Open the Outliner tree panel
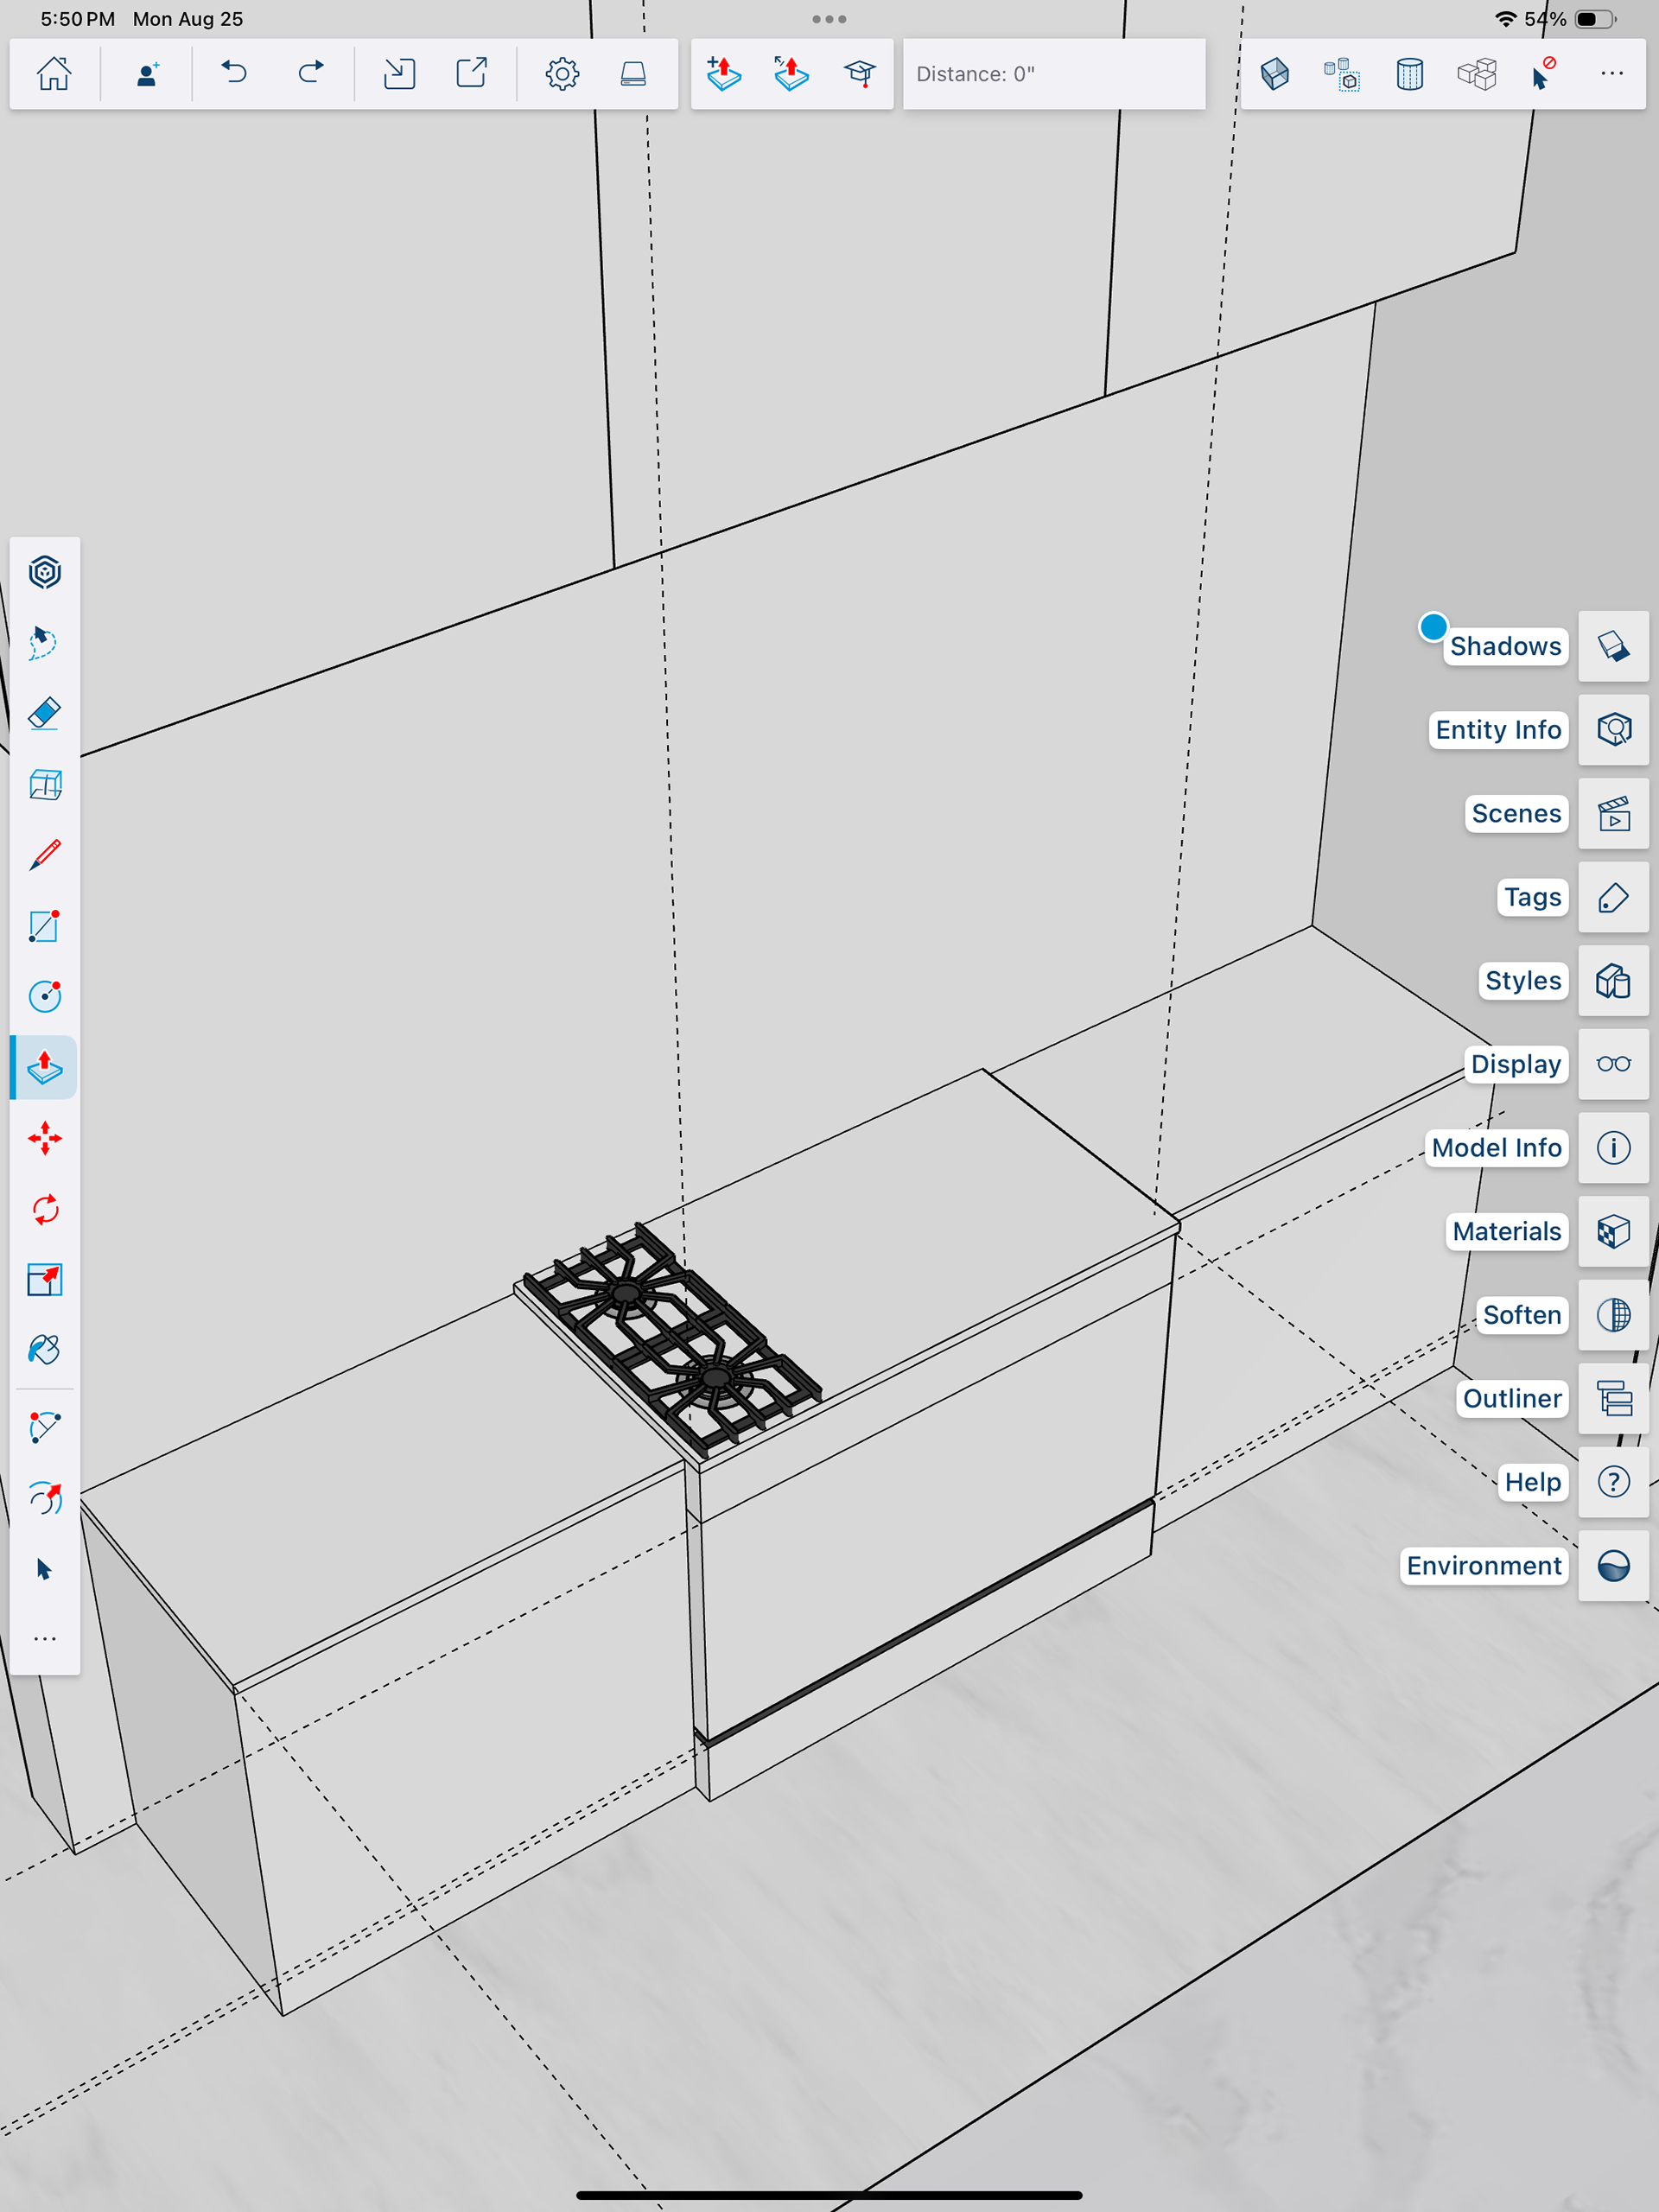This screenshot has height=2212, width=1659. [1612, 1398]
